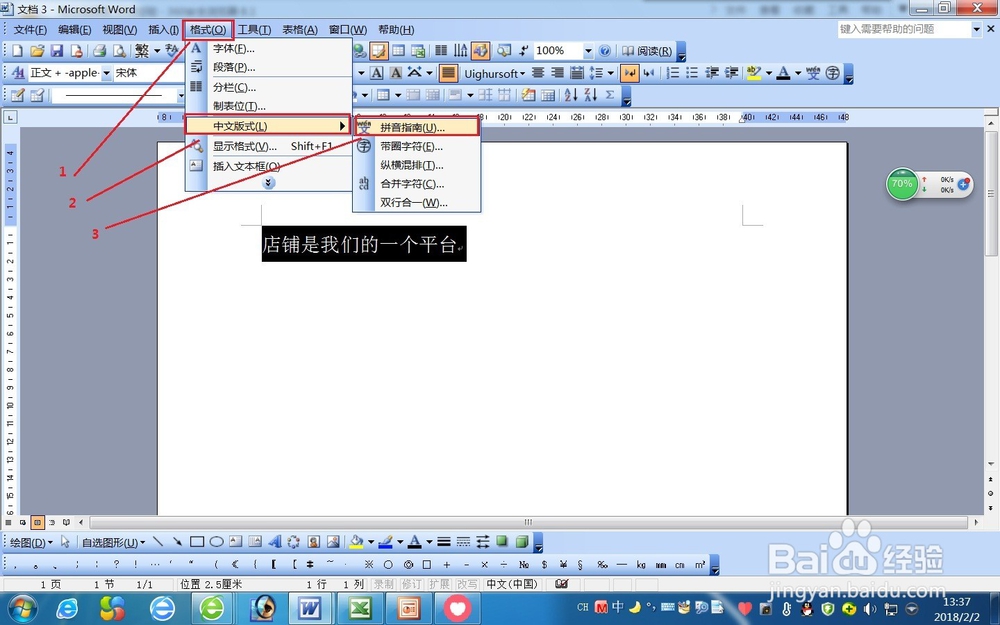The image size is (1000, 625).
Task: Save the document with floppy icon
Action: tap(57, 51)
